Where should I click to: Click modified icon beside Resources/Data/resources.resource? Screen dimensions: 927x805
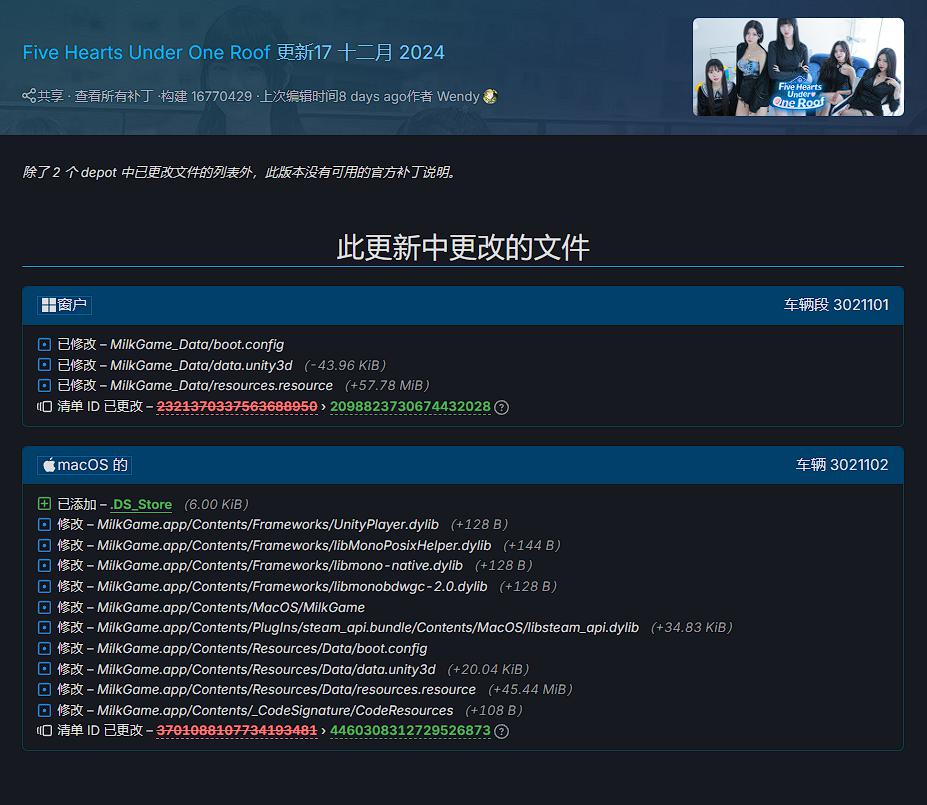[x=44, y=689]
